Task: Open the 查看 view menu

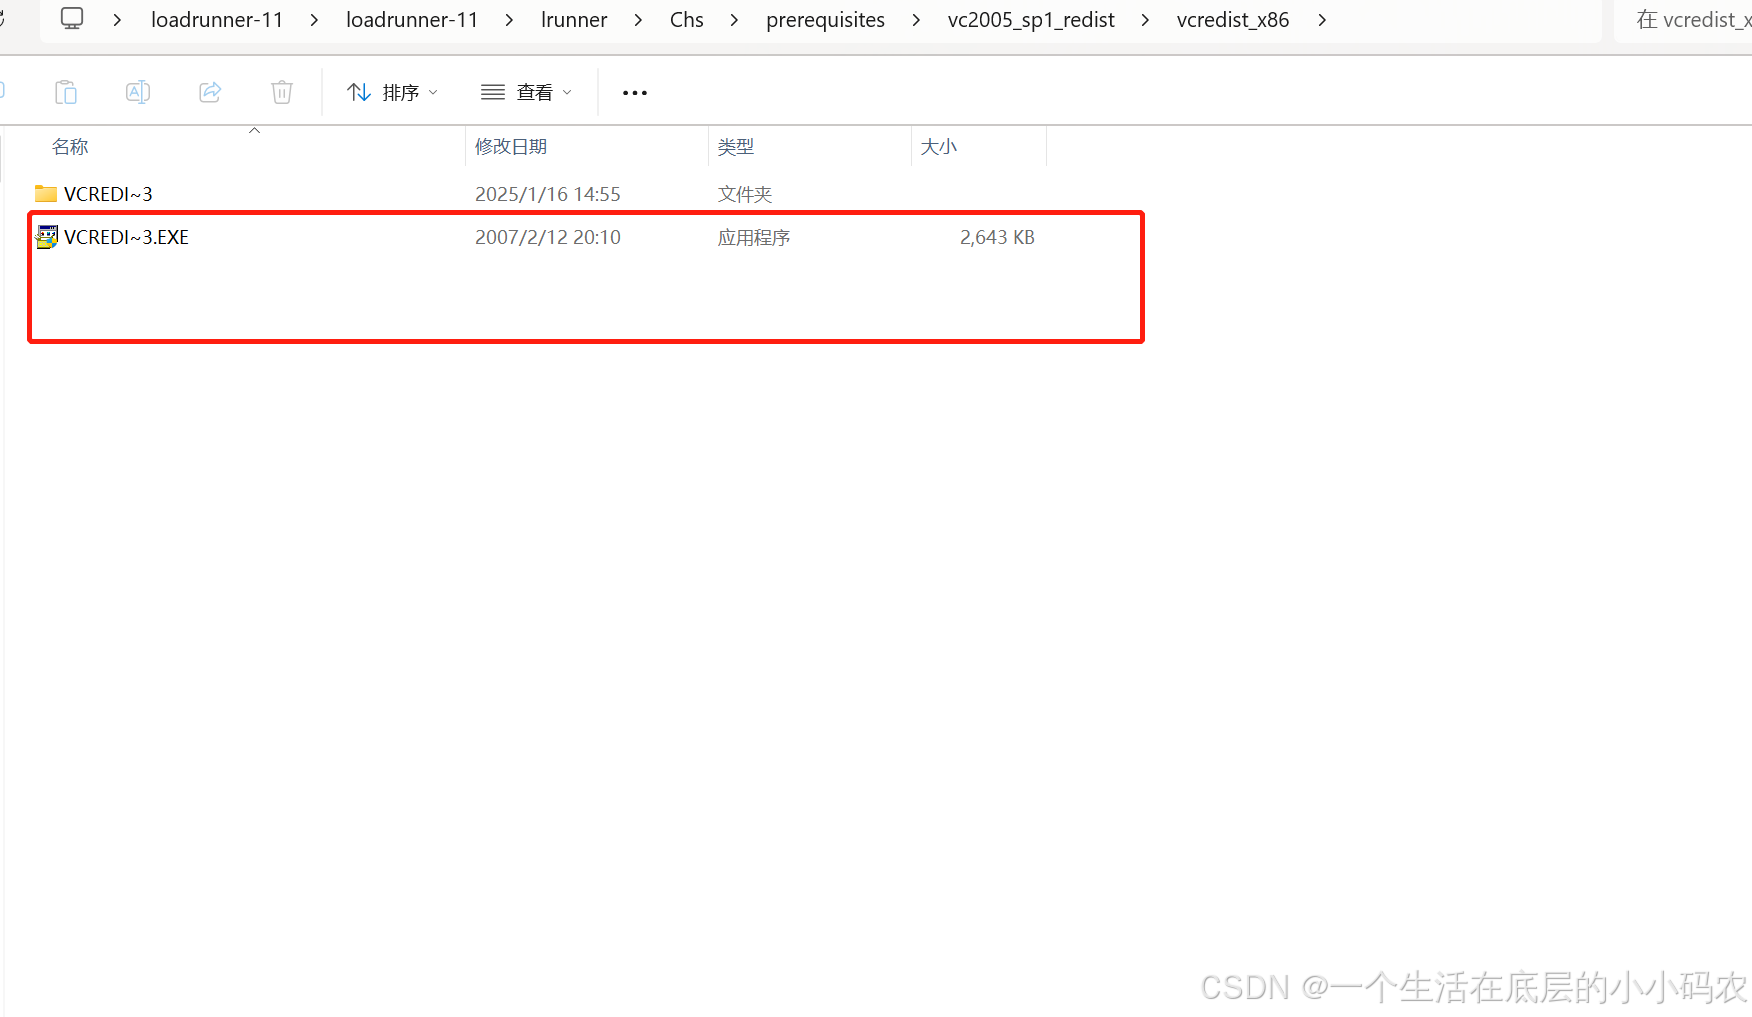Action: pos(537,92)
